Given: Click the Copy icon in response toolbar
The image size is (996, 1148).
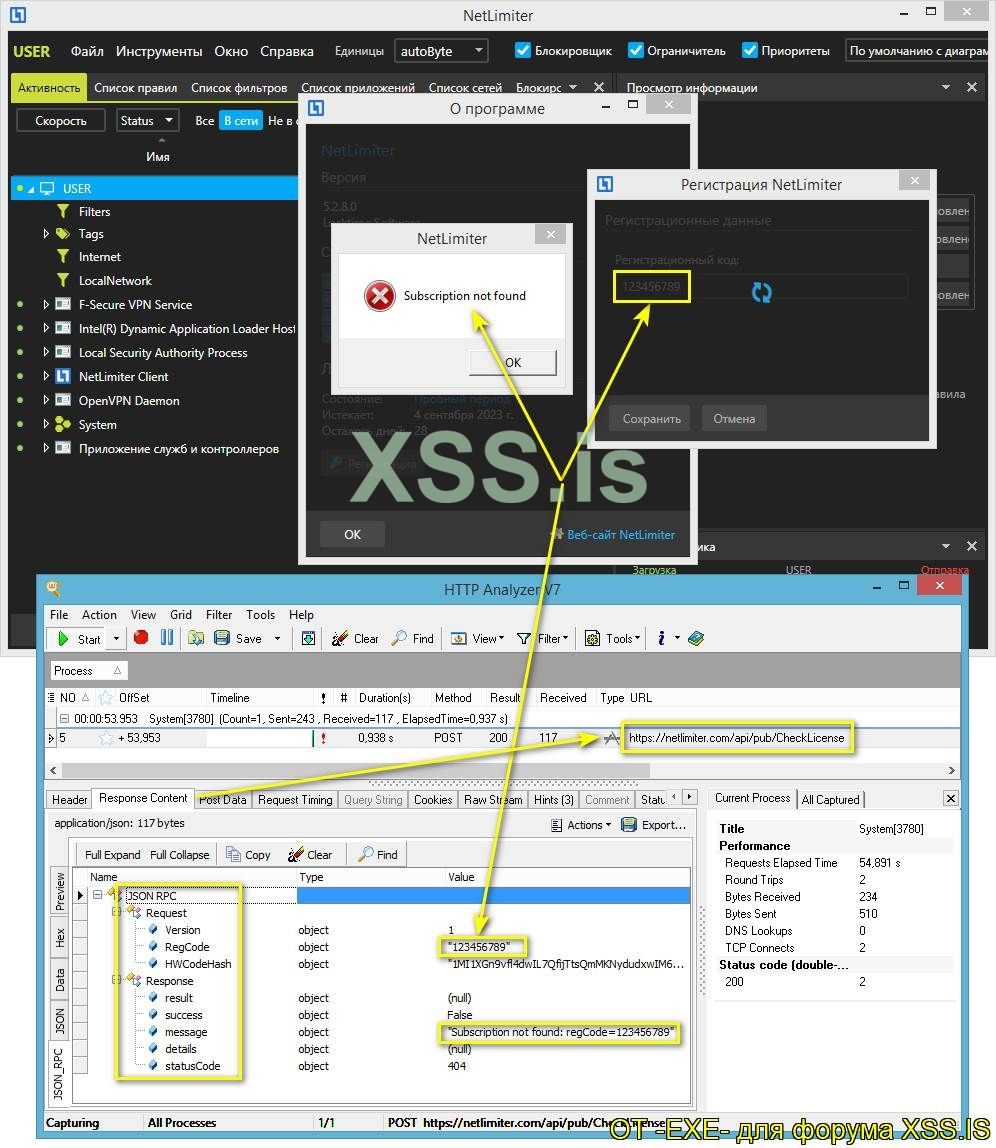Looking at the screenshot, I should 234,854.
